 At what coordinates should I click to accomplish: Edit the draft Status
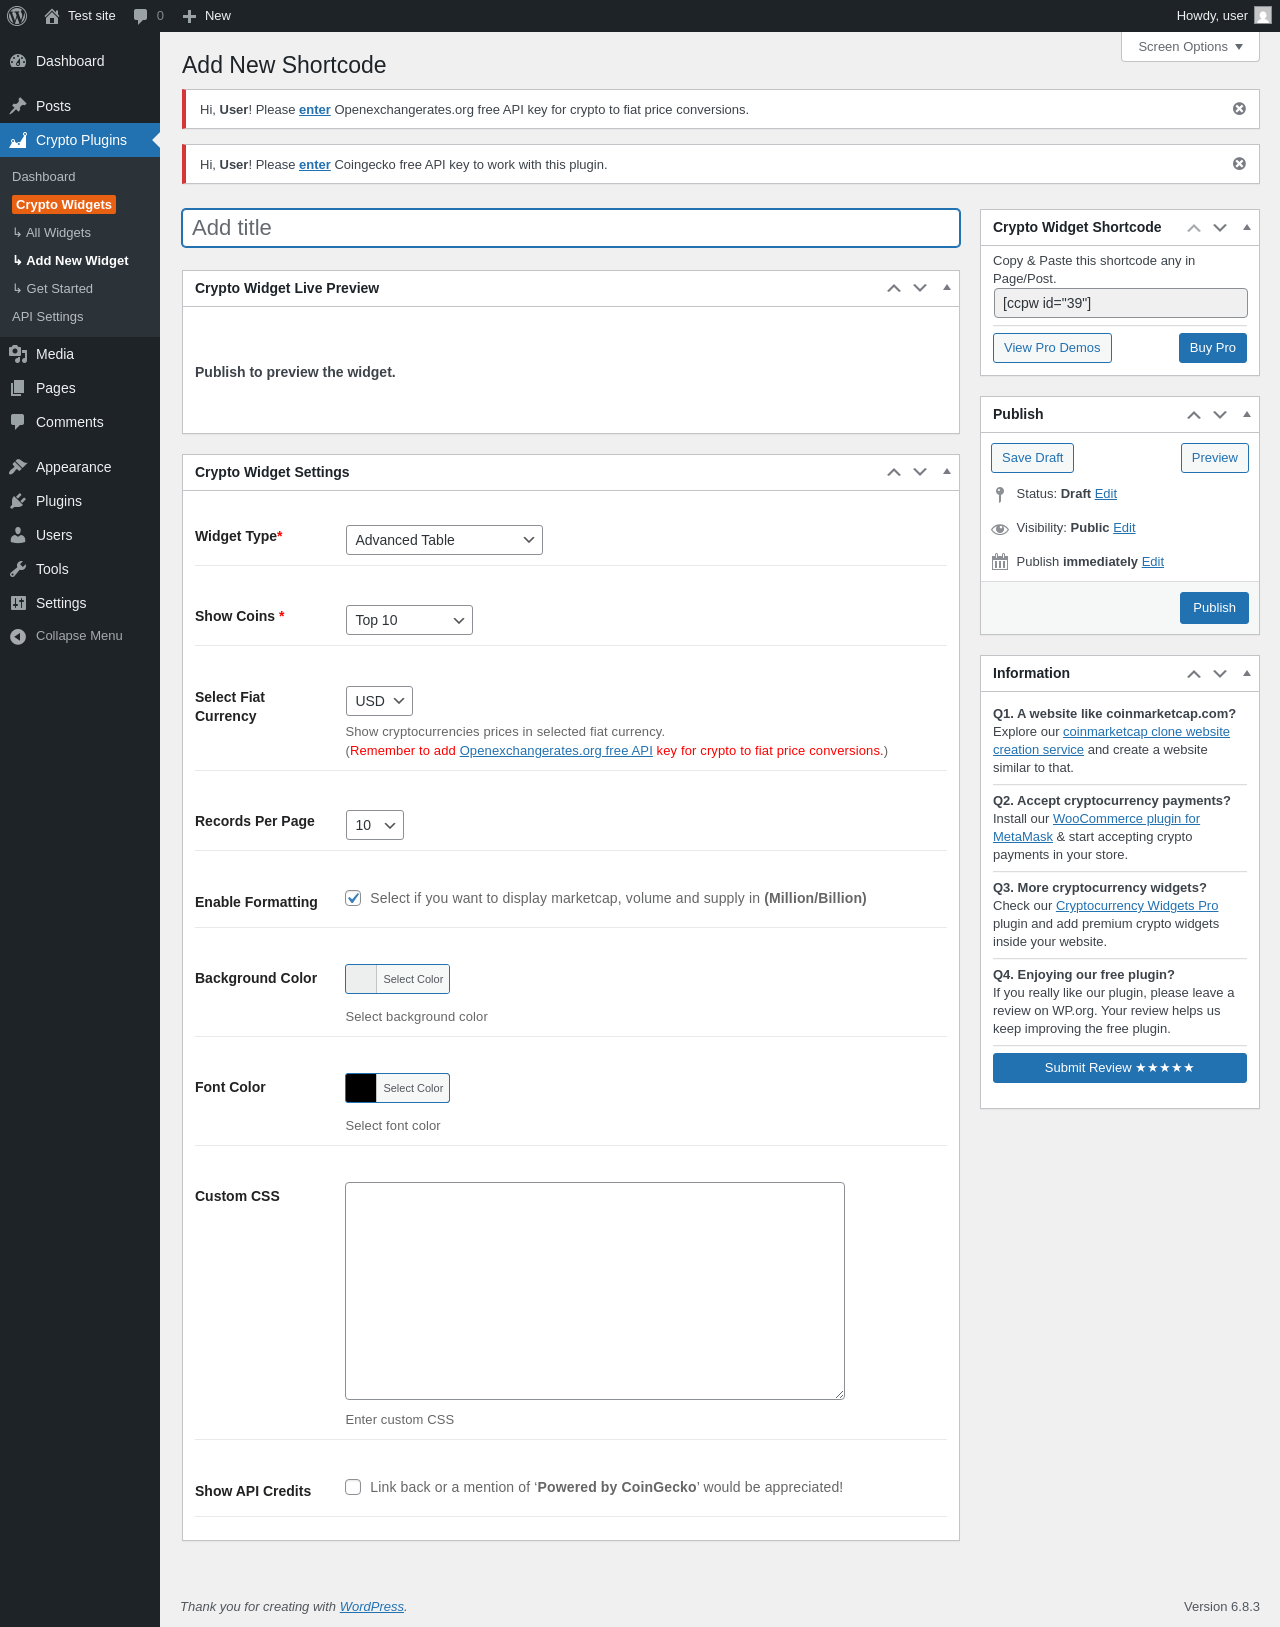pos(1106,494)
